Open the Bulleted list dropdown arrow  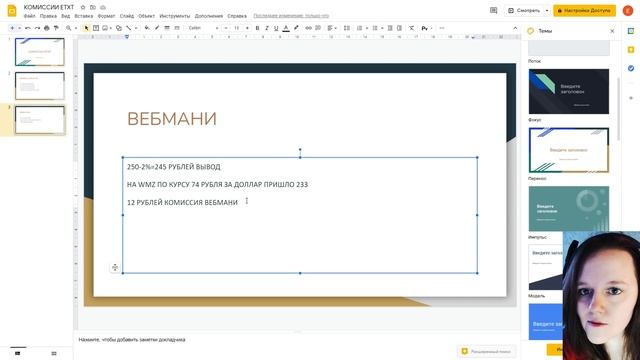[382, 28]
